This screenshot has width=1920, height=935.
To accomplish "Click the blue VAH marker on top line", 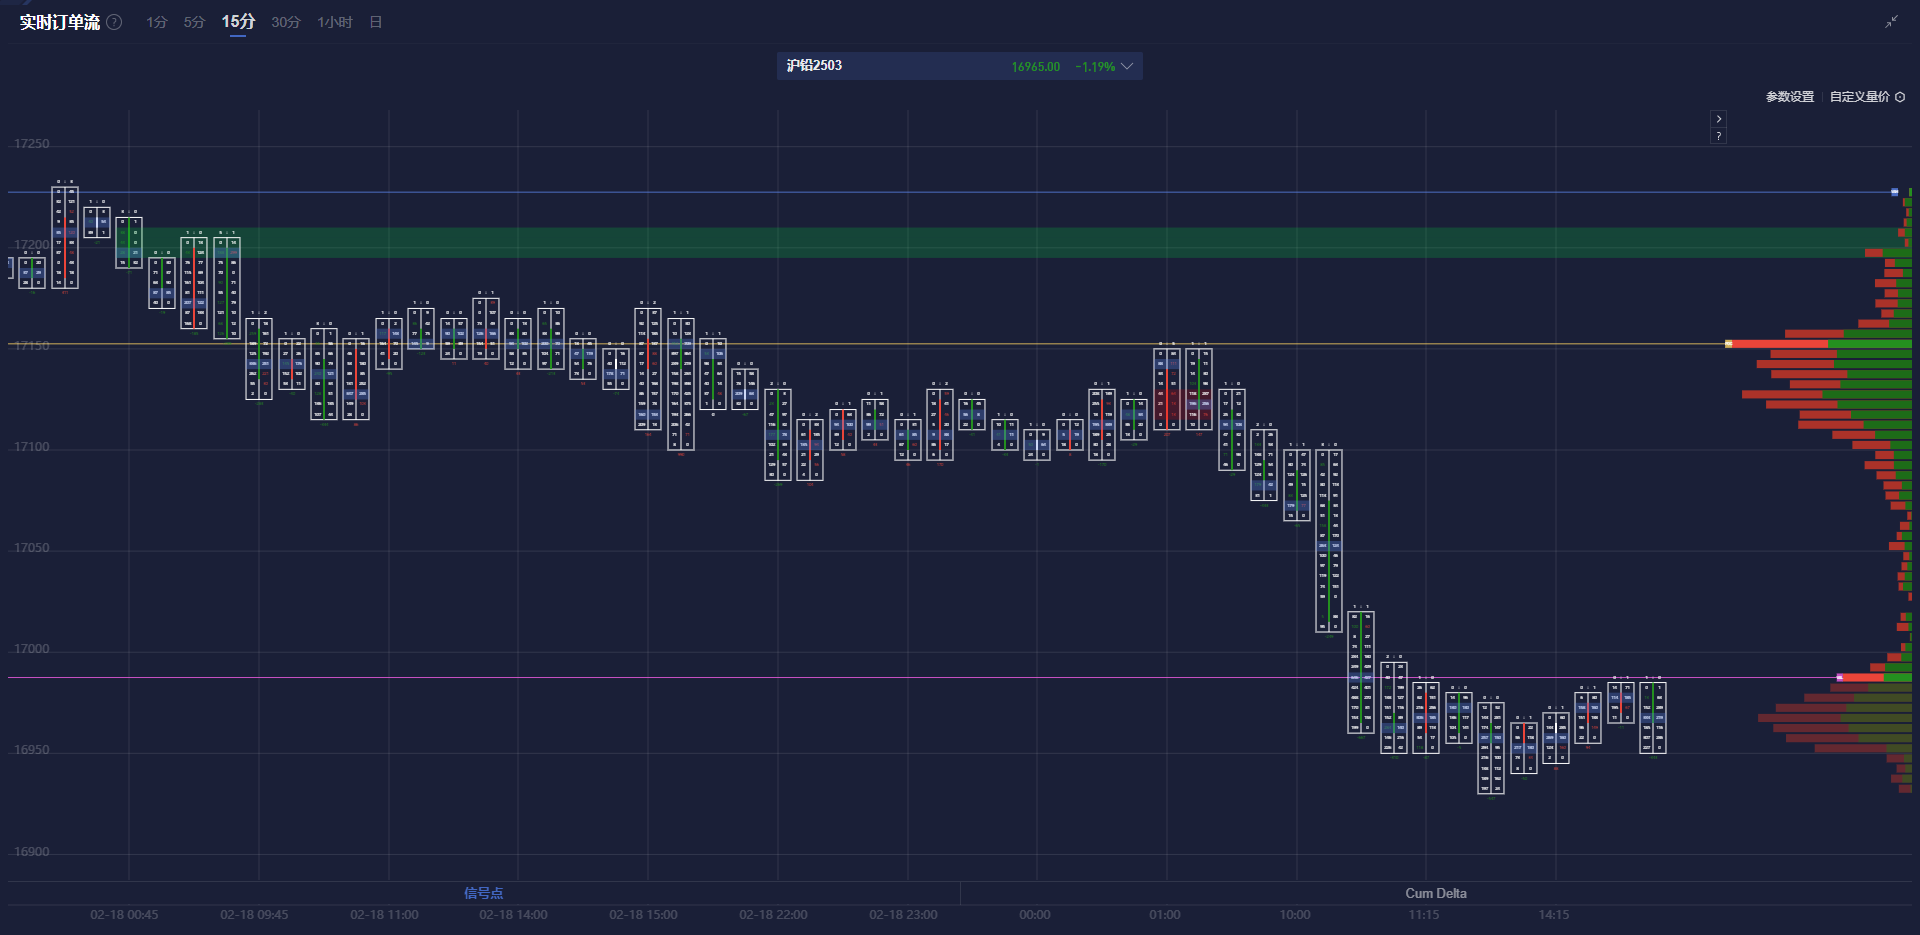I will point(1894,192).
